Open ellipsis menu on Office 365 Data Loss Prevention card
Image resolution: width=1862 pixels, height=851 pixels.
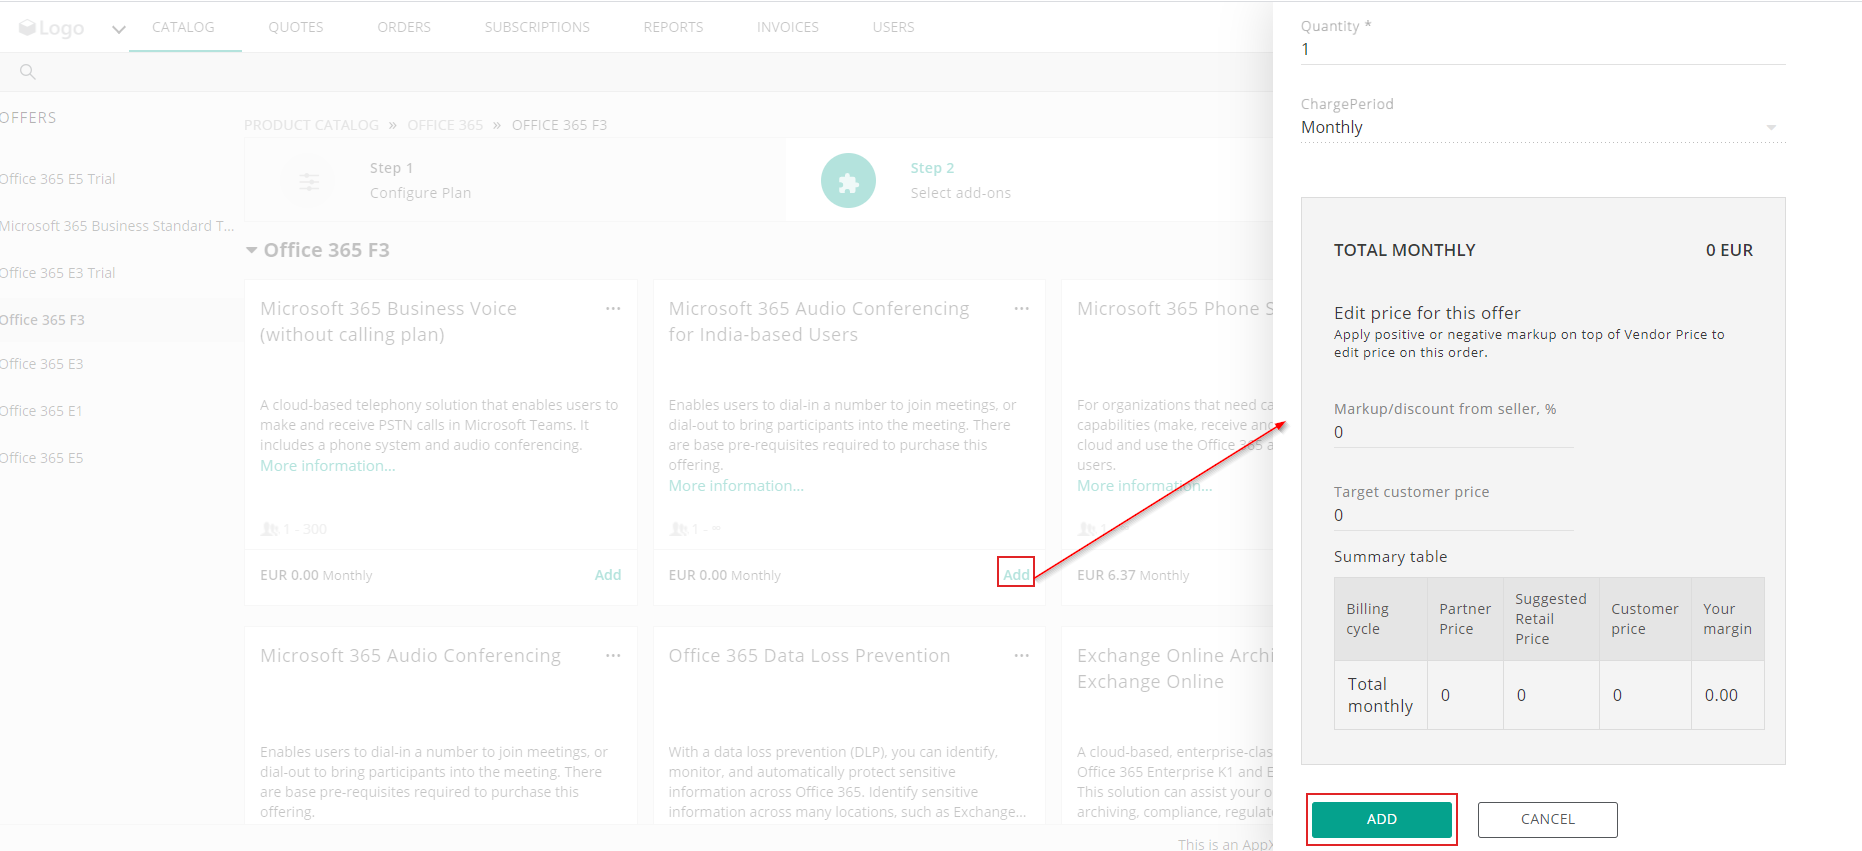(1021, 656)
